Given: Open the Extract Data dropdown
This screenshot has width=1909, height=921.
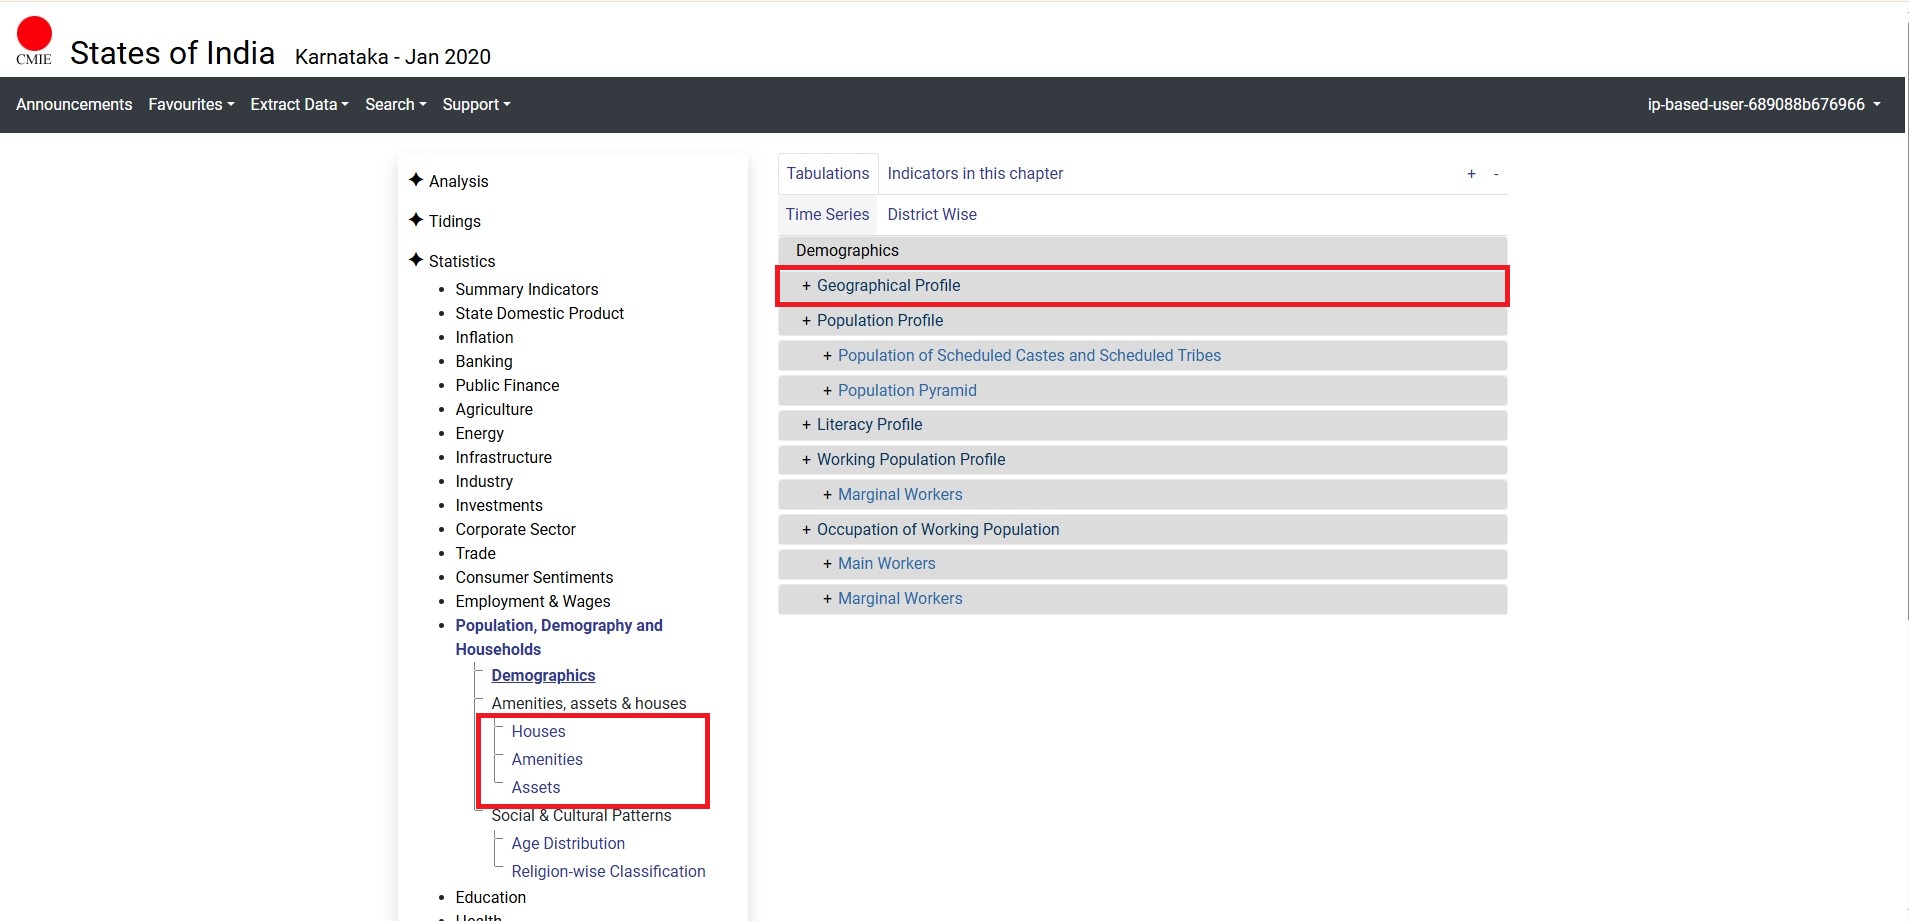Looking at the screenshot, I should tap(299, 105).
